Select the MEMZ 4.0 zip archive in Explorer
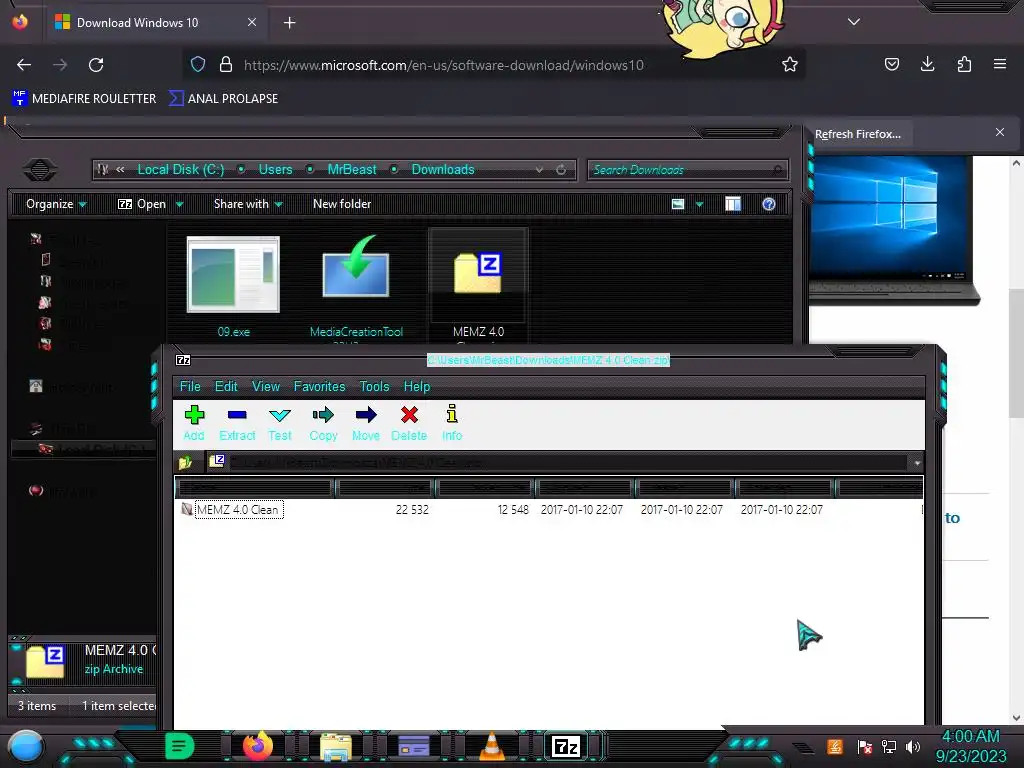Viewport: 1024px width, 768px height. tap(478, 285)
